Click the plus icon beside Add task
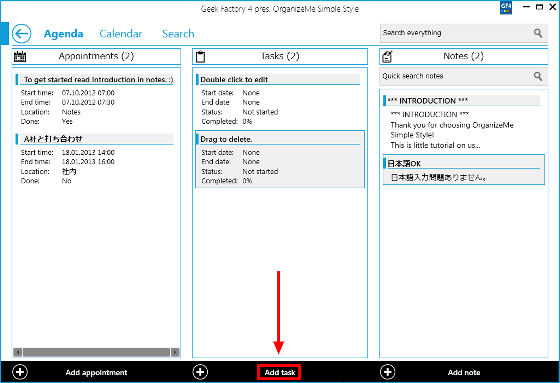The image size is (560, 383). click(200, 372)
